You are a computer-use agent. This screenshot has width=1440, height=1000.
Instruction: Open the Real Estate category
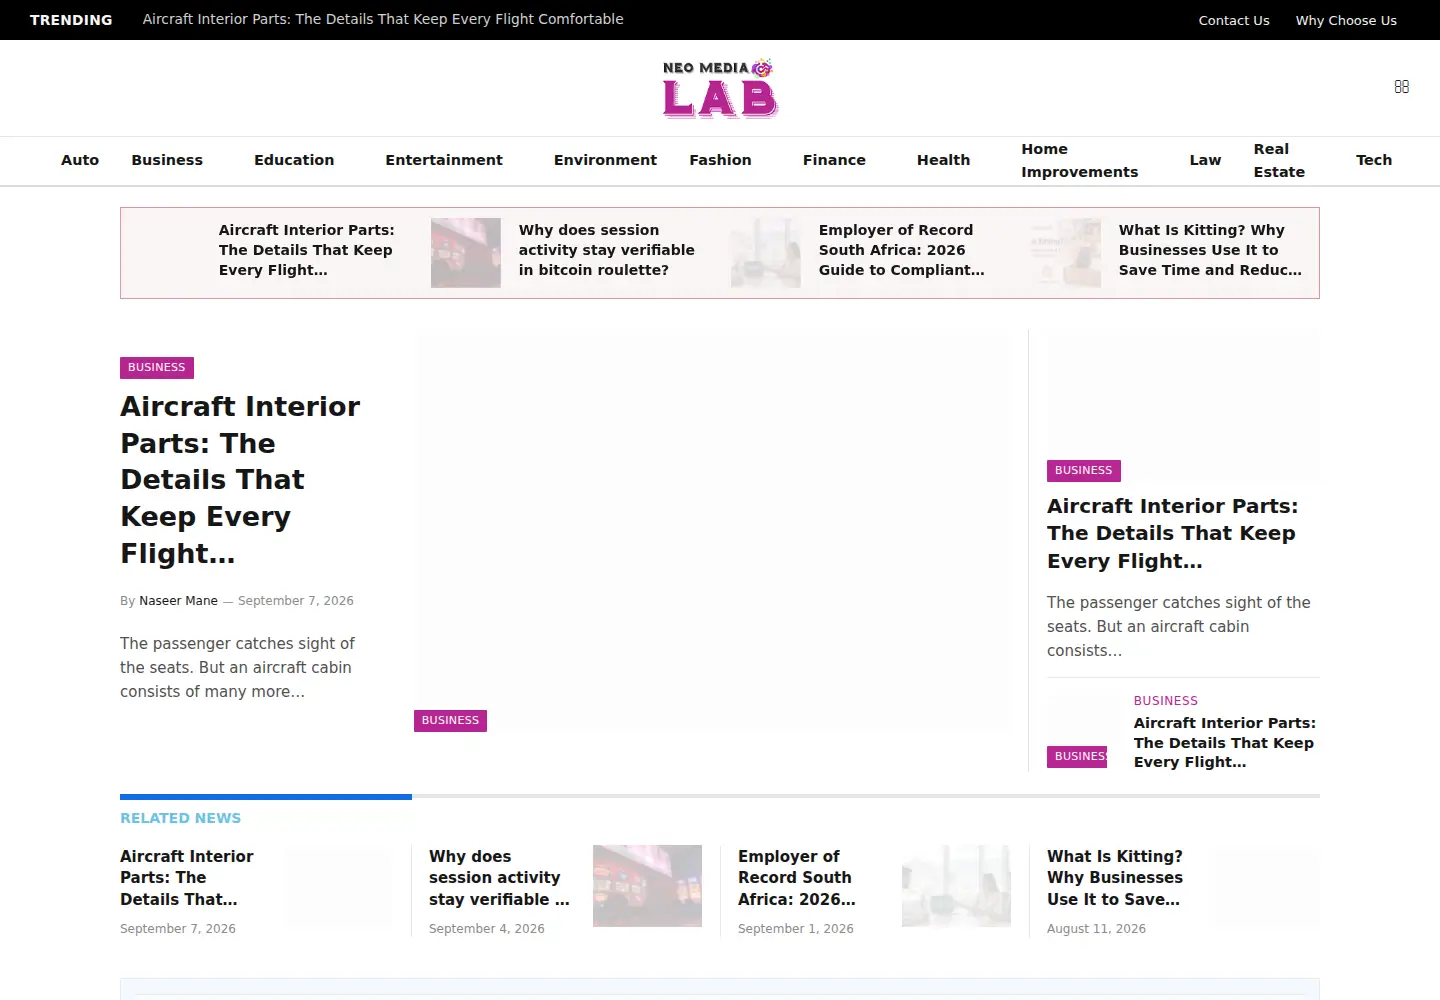click(1279, 160)
